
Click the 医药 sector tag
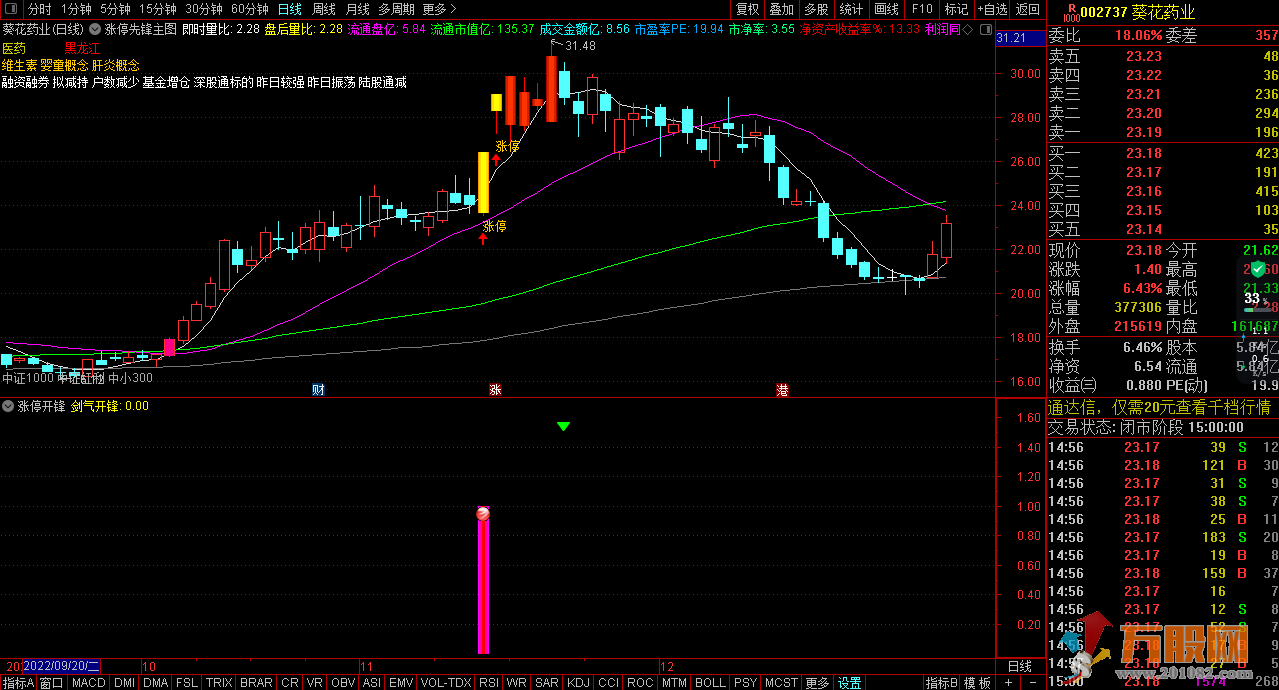(14, 47)
